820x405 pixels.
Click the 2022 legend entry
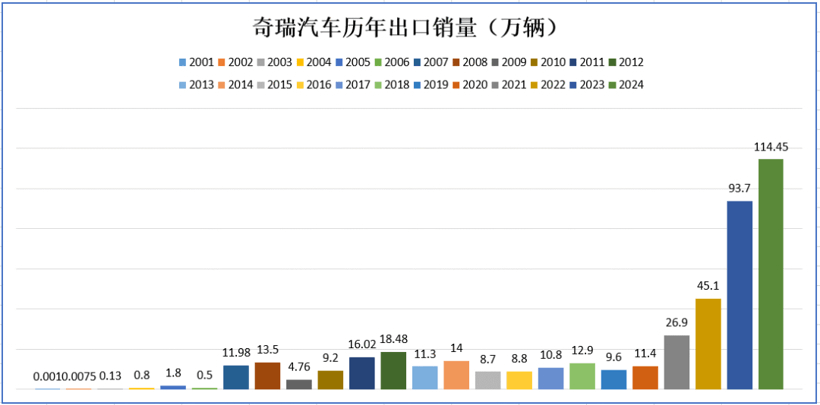(548, 85)
